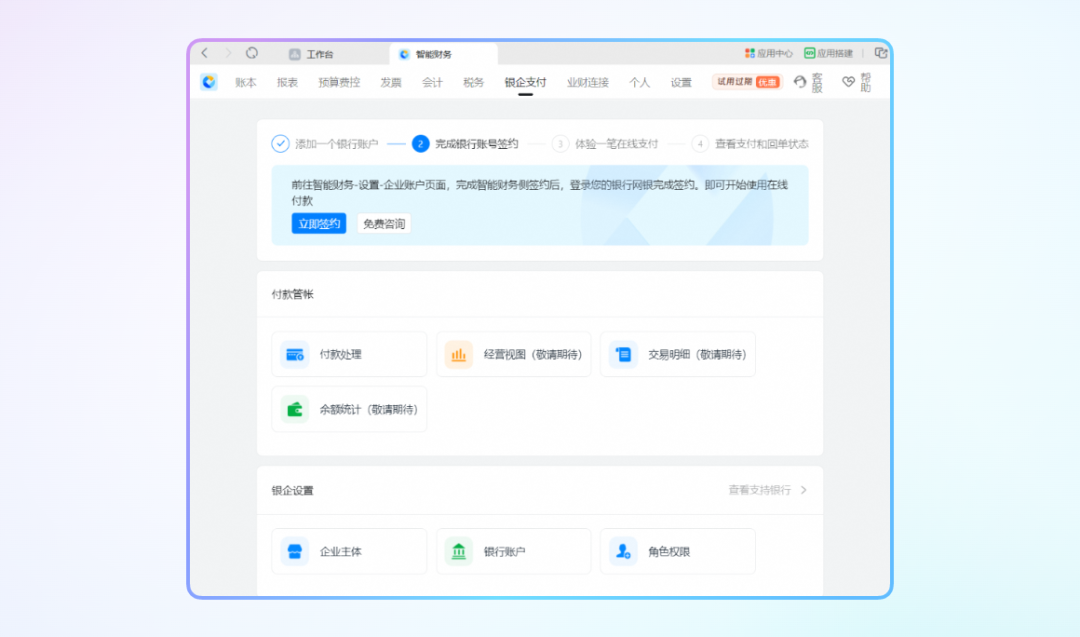Click the browser refresh icon
This screenshot has height=637, width=1080.
point(252,53)
